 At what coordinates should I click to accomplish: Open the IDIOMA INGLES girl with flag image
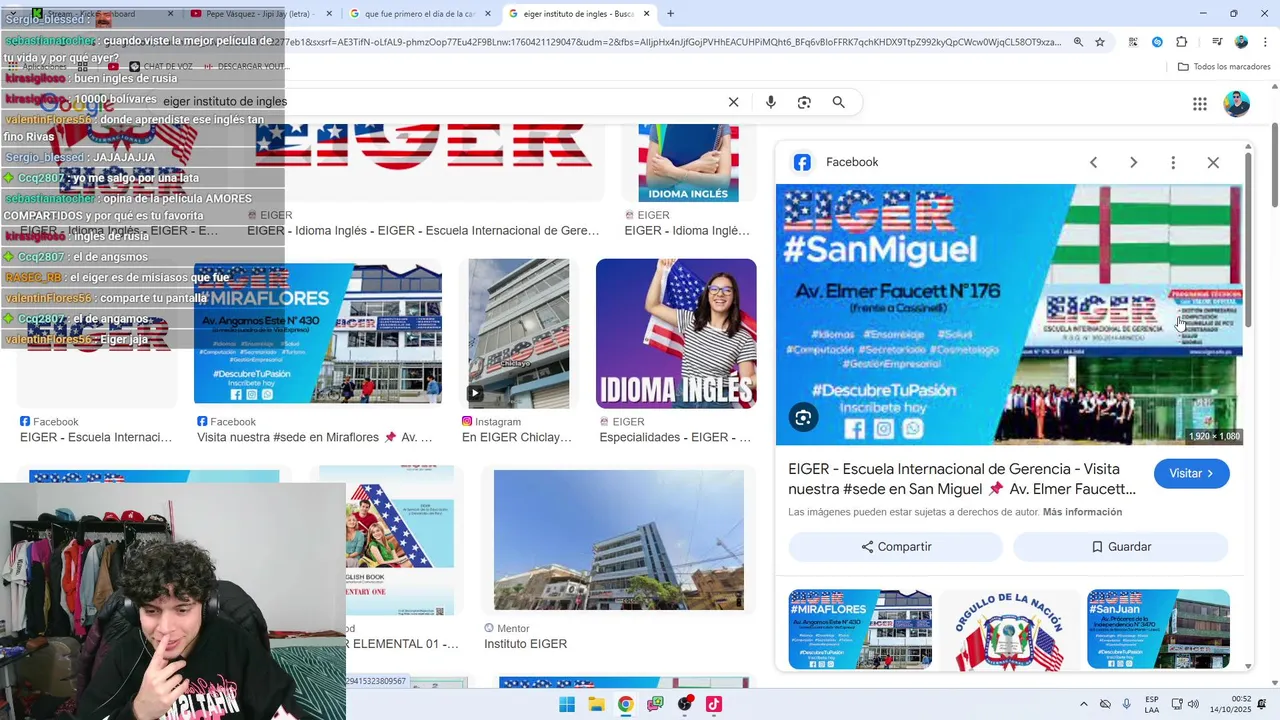[x=676, y=333]
